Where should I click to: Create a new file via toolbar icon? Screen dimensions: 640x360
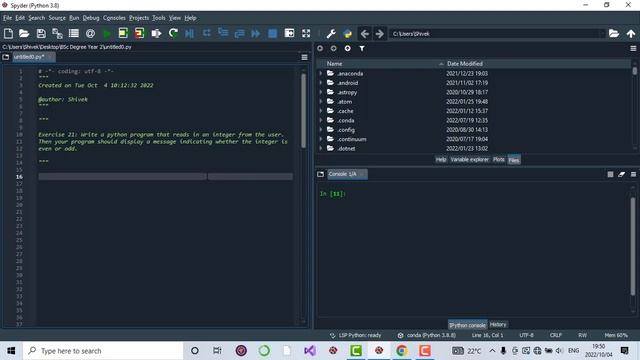pyautogui.click(x=8, y=33)
